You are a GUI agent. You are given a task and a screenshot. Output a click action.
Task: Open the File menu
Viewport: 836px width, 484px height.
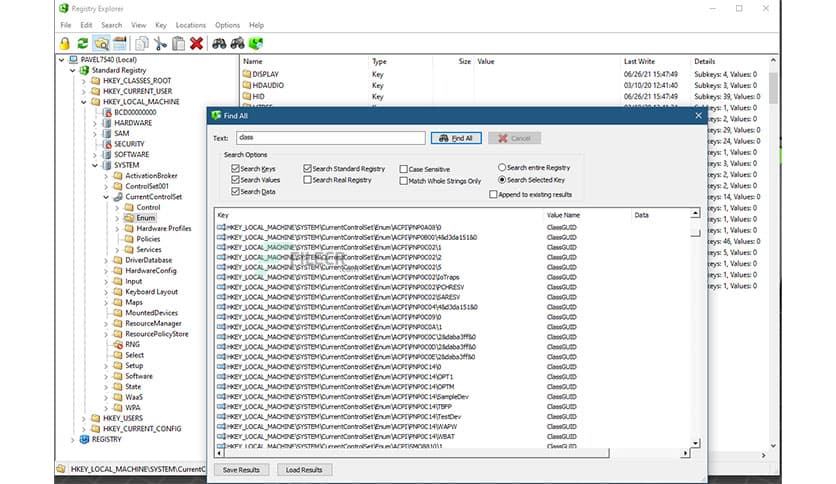point(66,25)
